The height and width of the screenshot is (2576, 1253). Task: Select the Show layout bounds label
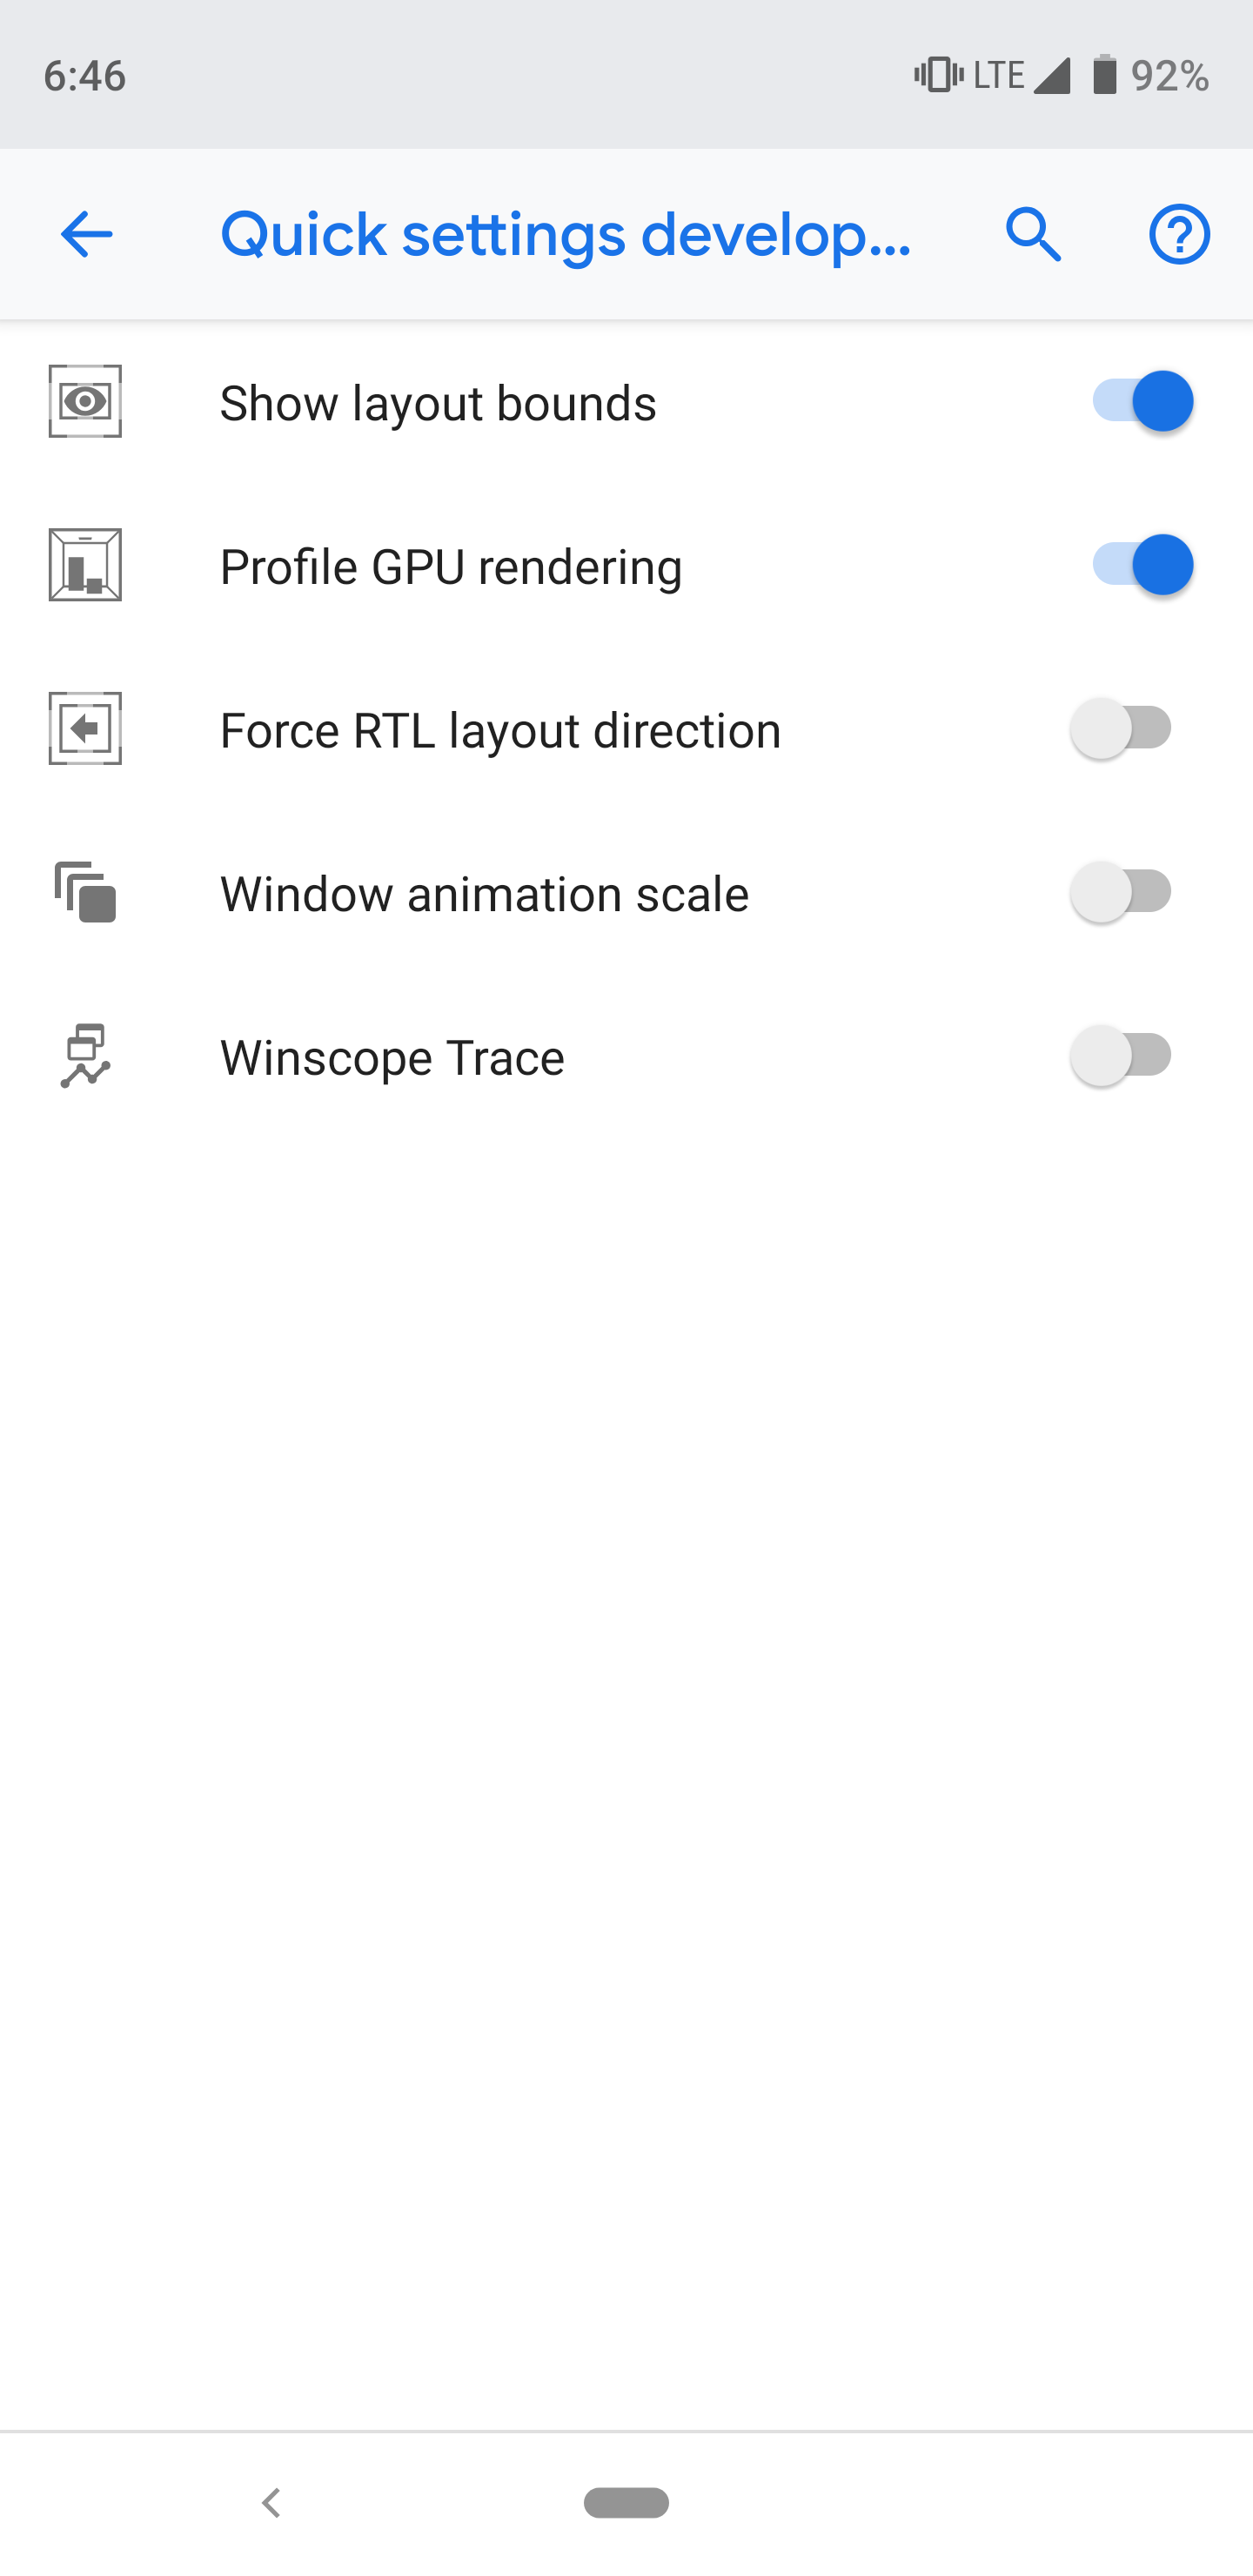click(438, 403)
